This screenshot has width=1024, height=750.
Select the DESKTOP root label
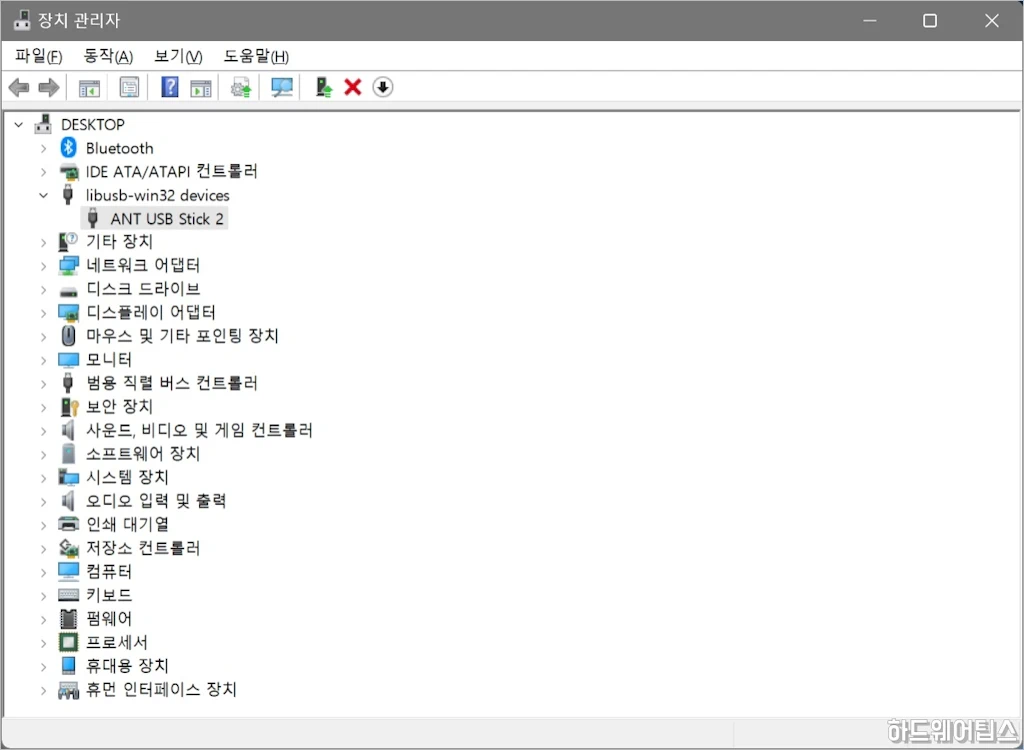[93, 124]
